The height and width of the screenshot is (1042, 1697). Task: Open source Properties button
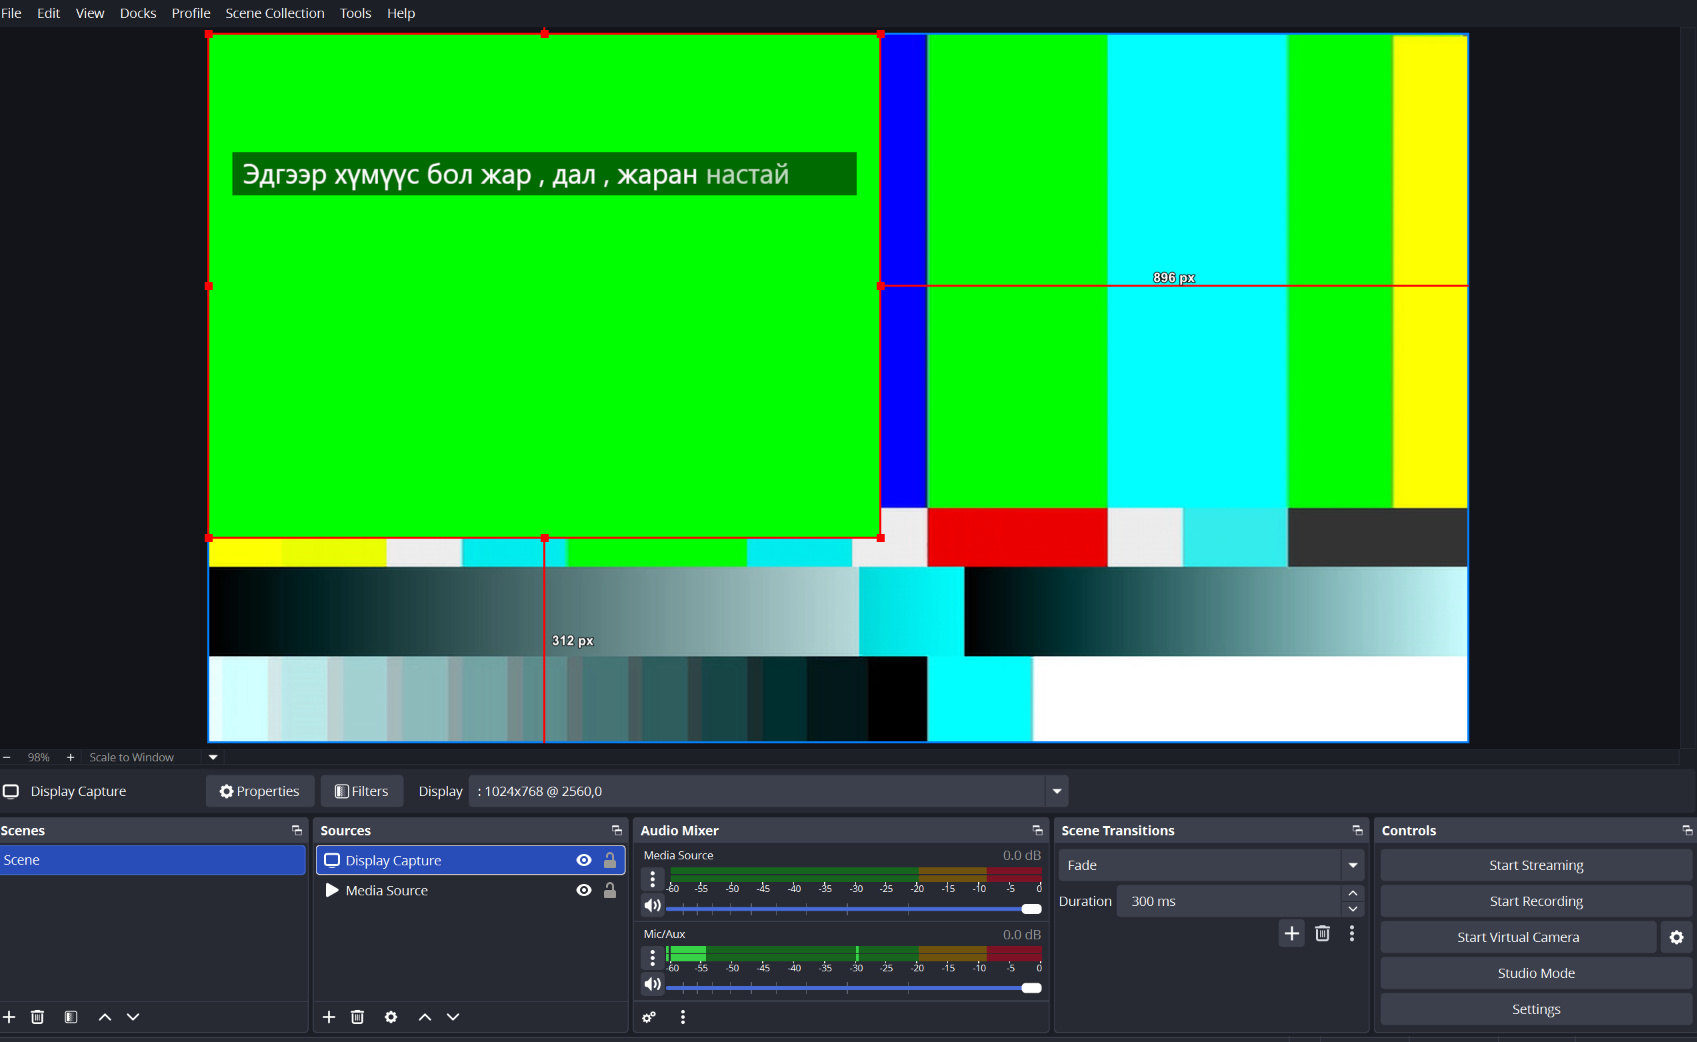(x=260, y=791)
